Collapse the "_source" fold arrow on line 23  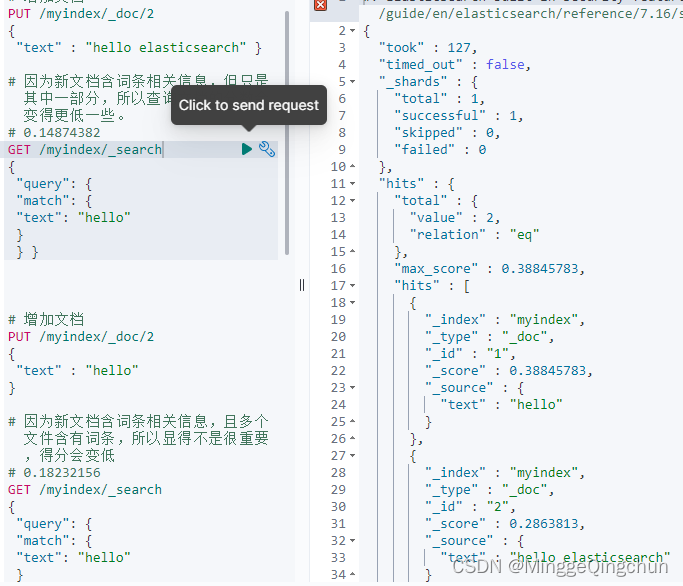point(352,388)
